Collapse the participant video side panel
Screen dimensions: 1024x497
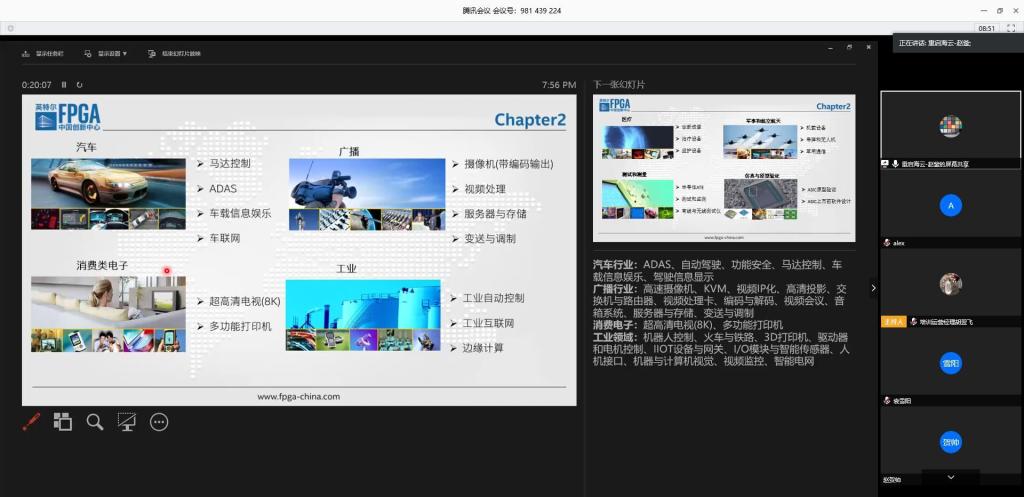click(x=873, y=288)
